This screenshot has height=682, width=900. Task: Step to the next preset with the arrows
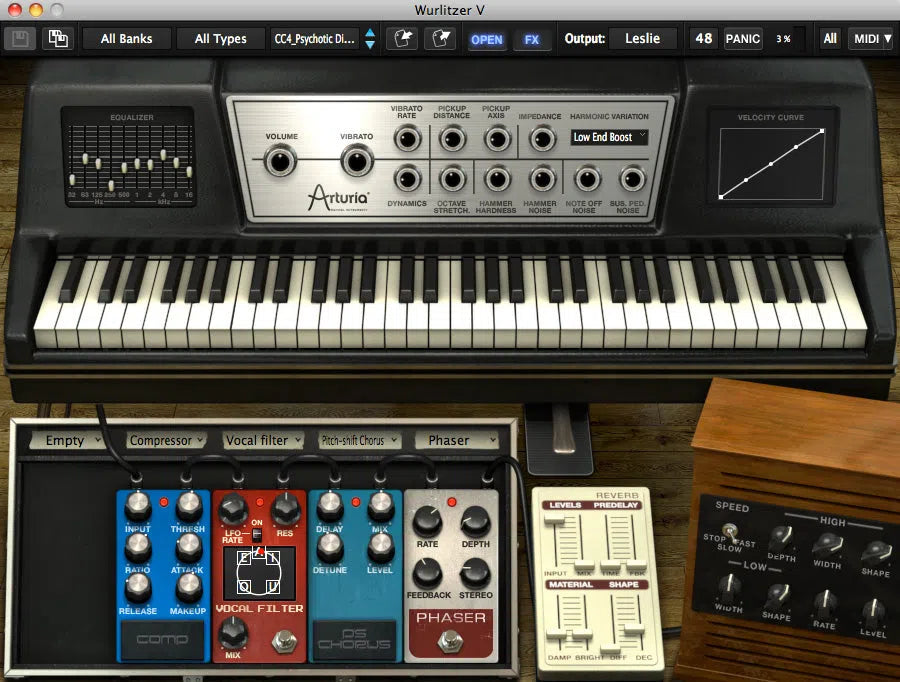[370, 45]
